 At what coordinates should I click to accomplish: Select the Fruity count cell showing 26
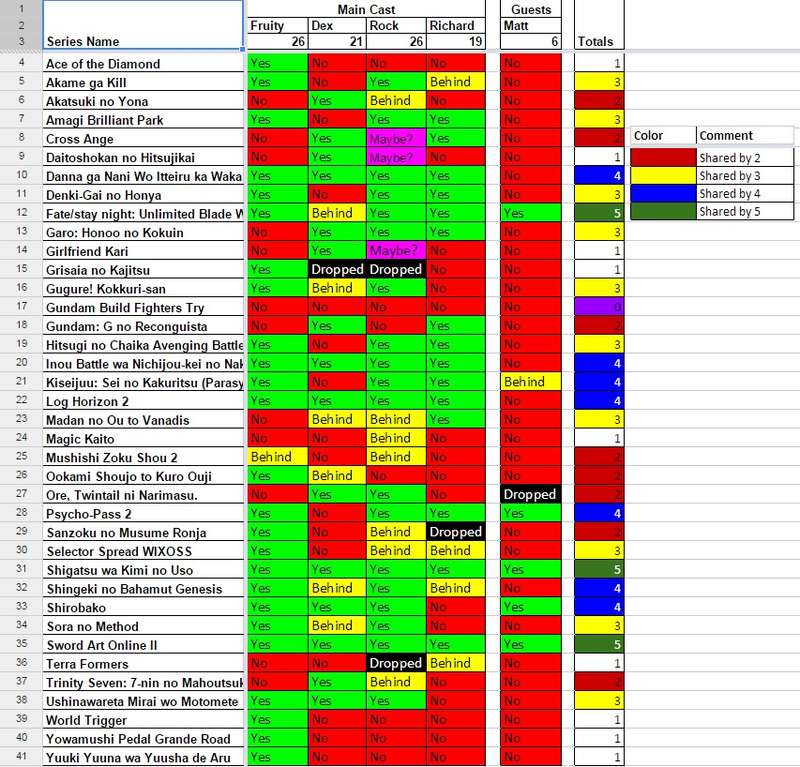tap(278, 41)
